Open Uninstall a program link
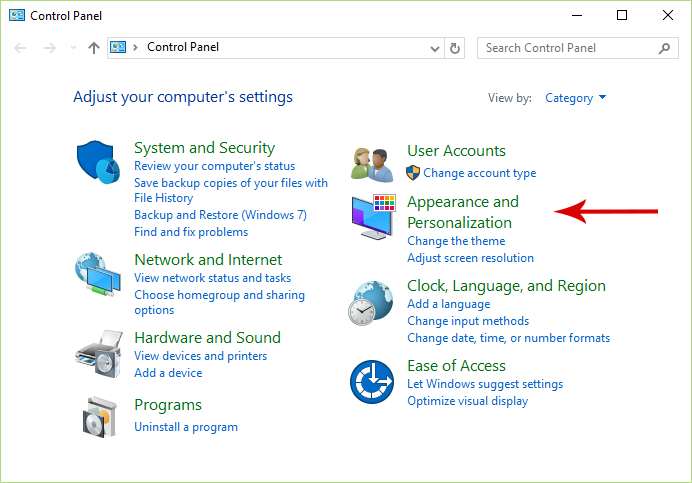This screenshot has height=483, width=692. pos(186,427)
